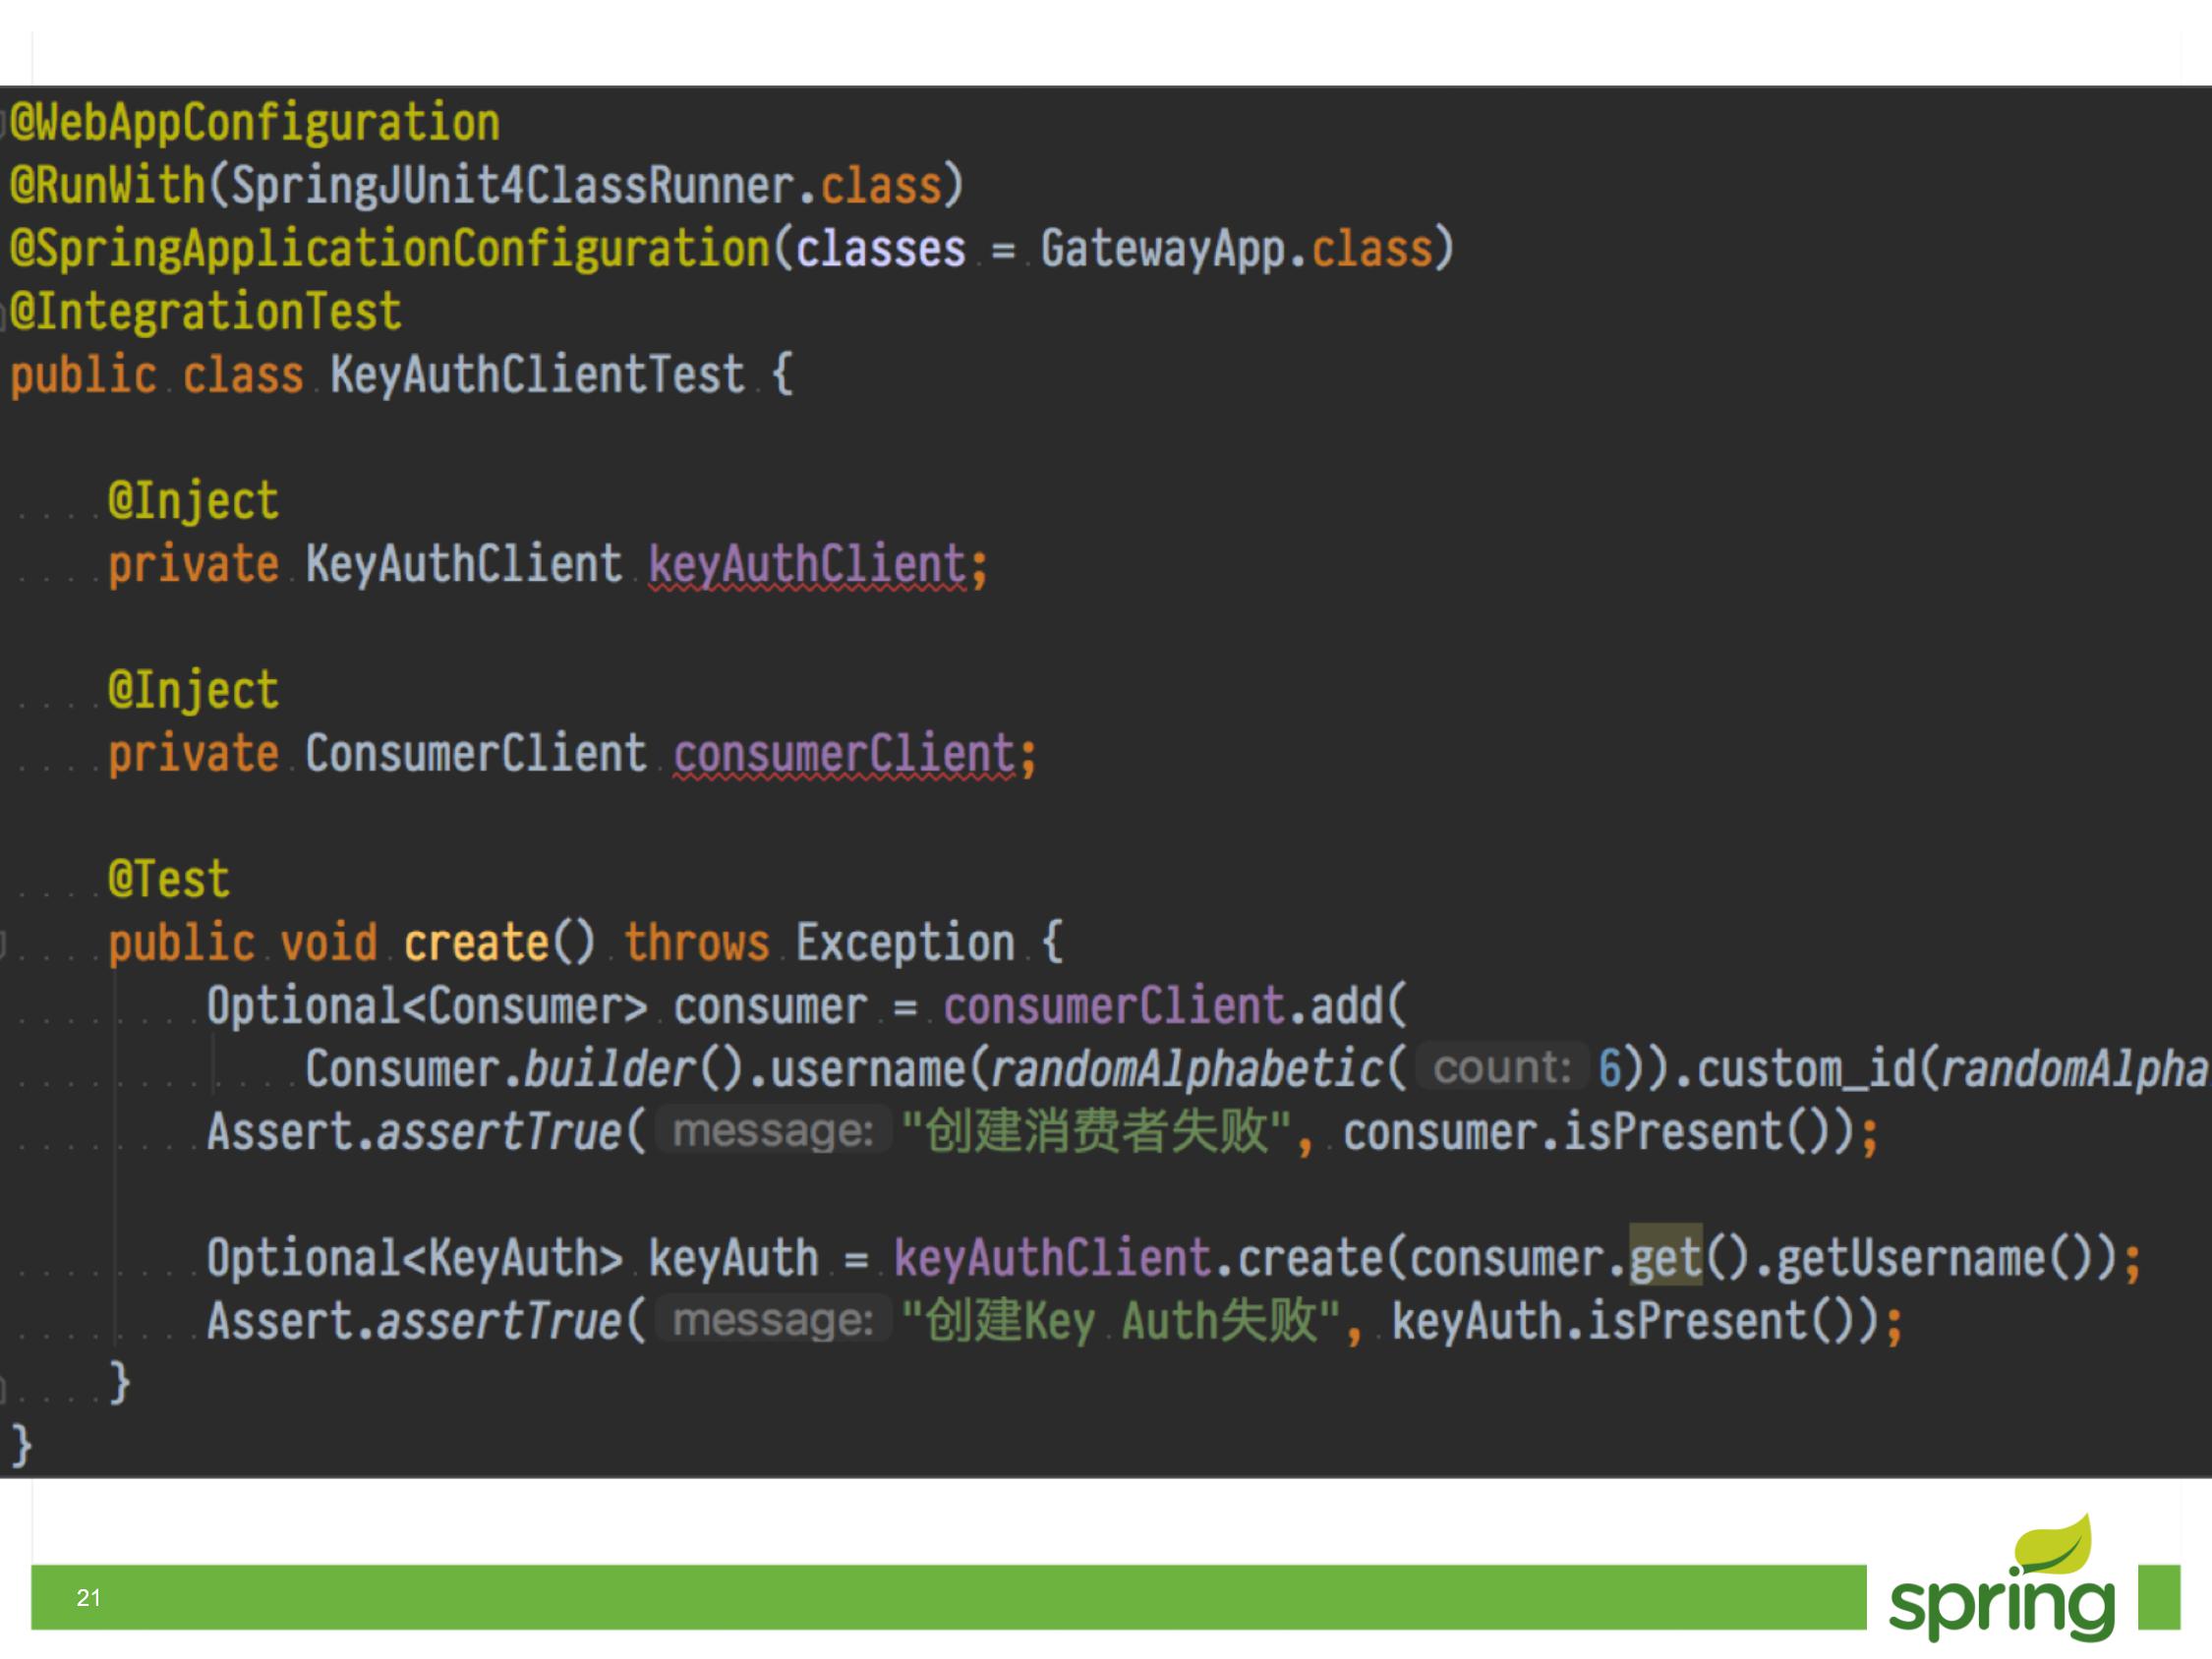Click the create method name
Screen dimensions: 2212x1659
click(x=476, y=943)
